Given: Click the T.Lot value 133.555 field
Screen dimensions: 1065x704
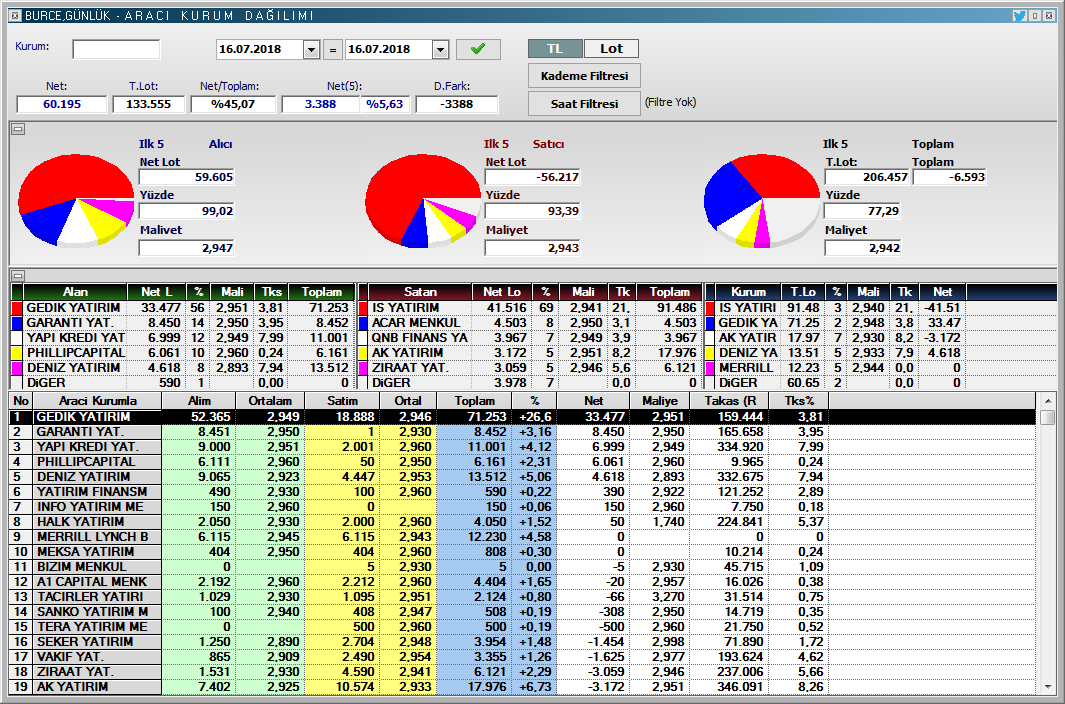Looking at the screenshot, I should 148,104.
